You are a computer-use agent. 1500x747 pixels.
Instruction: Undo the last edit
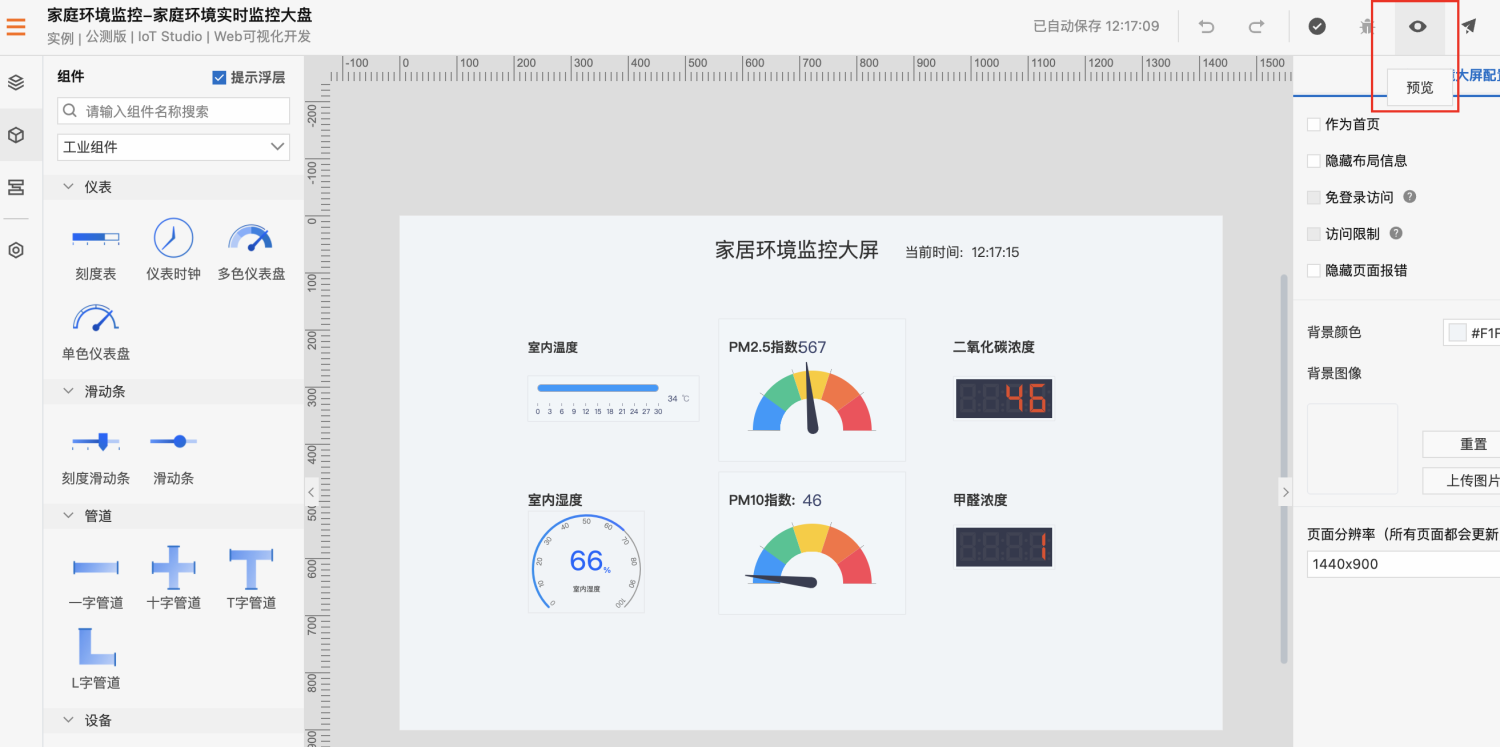(1207, 27)
